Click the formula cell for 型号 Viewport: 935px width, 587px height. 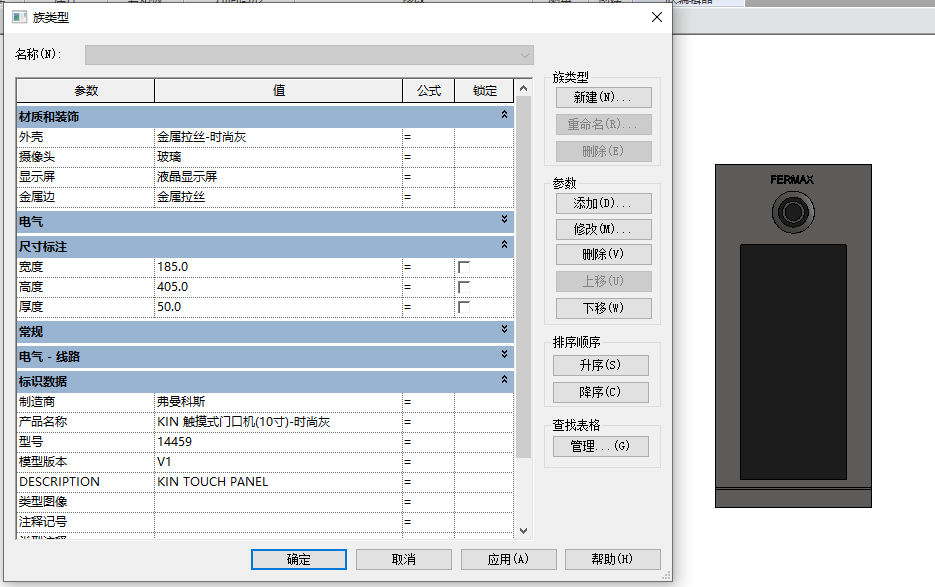point(429,442)
